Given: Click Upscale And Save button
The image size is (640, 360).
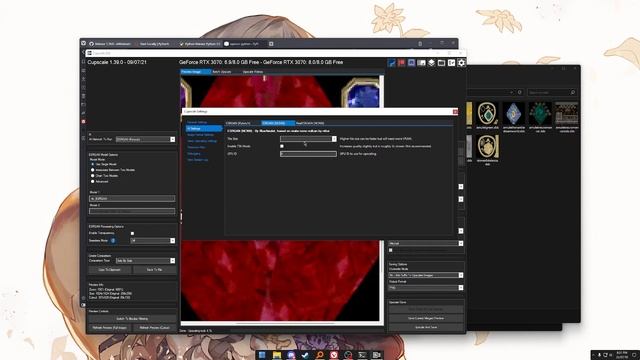Looking at the screenshot, I should click(x=426, y=327).
